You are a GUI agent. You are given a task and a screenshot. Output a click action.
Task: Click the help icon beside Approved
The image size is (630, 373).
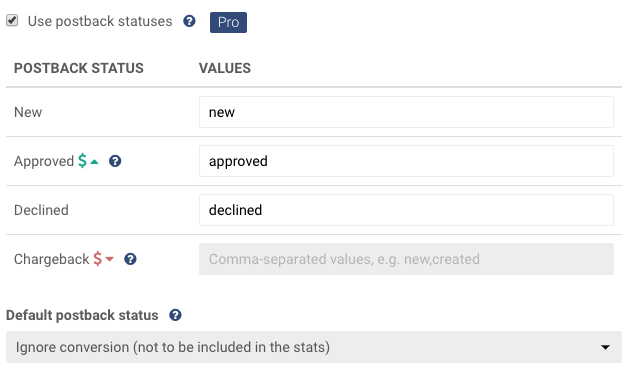coord(115,161)
